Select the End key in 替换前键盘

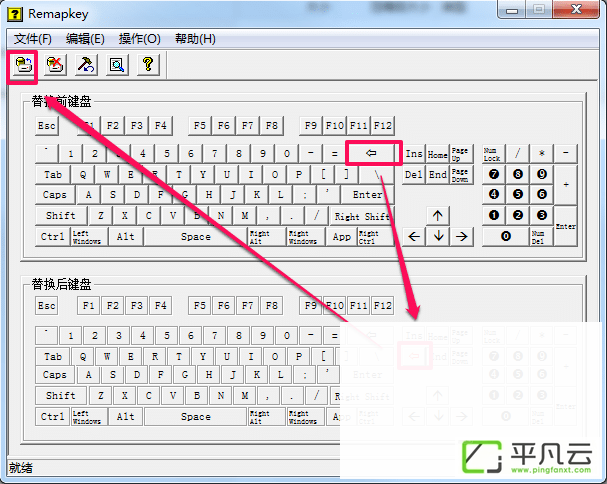[x=438, y=175]
